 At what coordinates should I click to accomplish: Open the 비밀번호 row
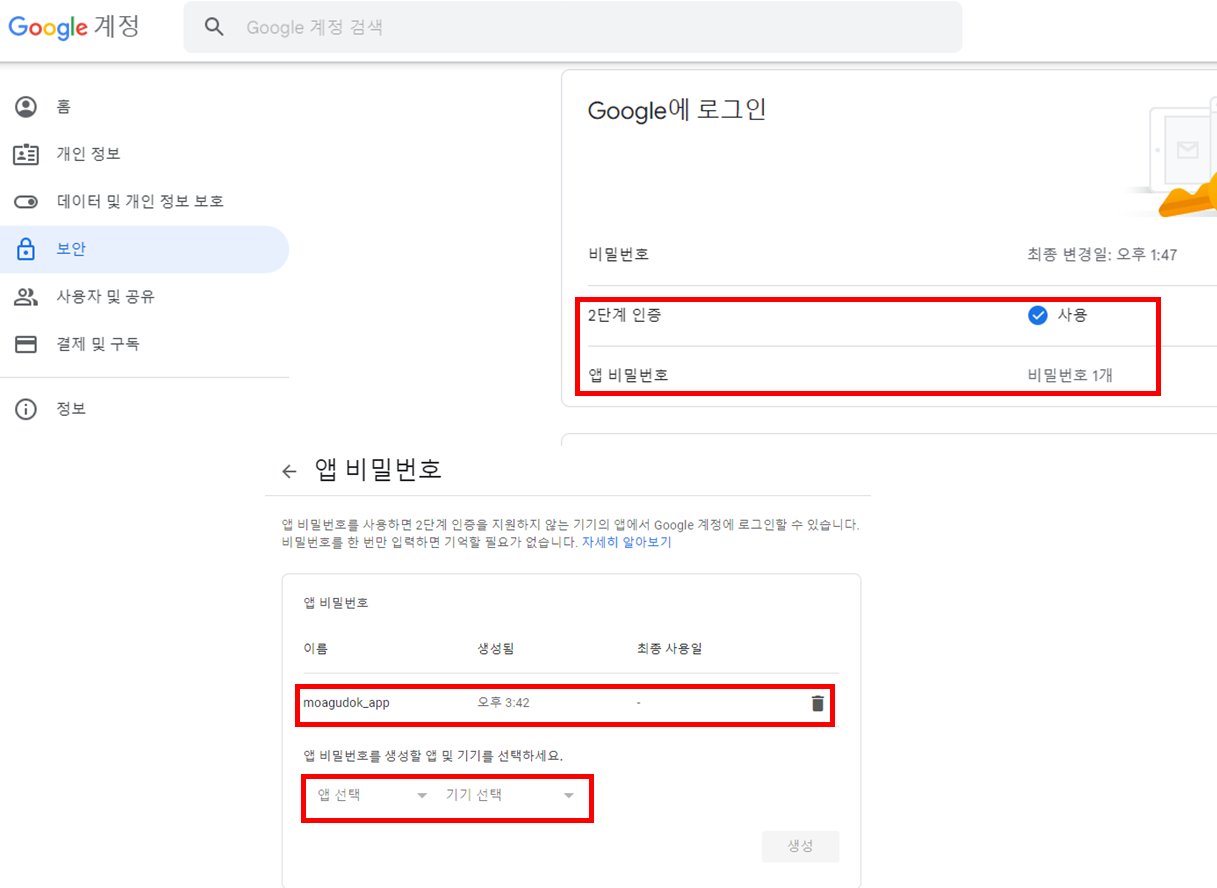(890, 254)
